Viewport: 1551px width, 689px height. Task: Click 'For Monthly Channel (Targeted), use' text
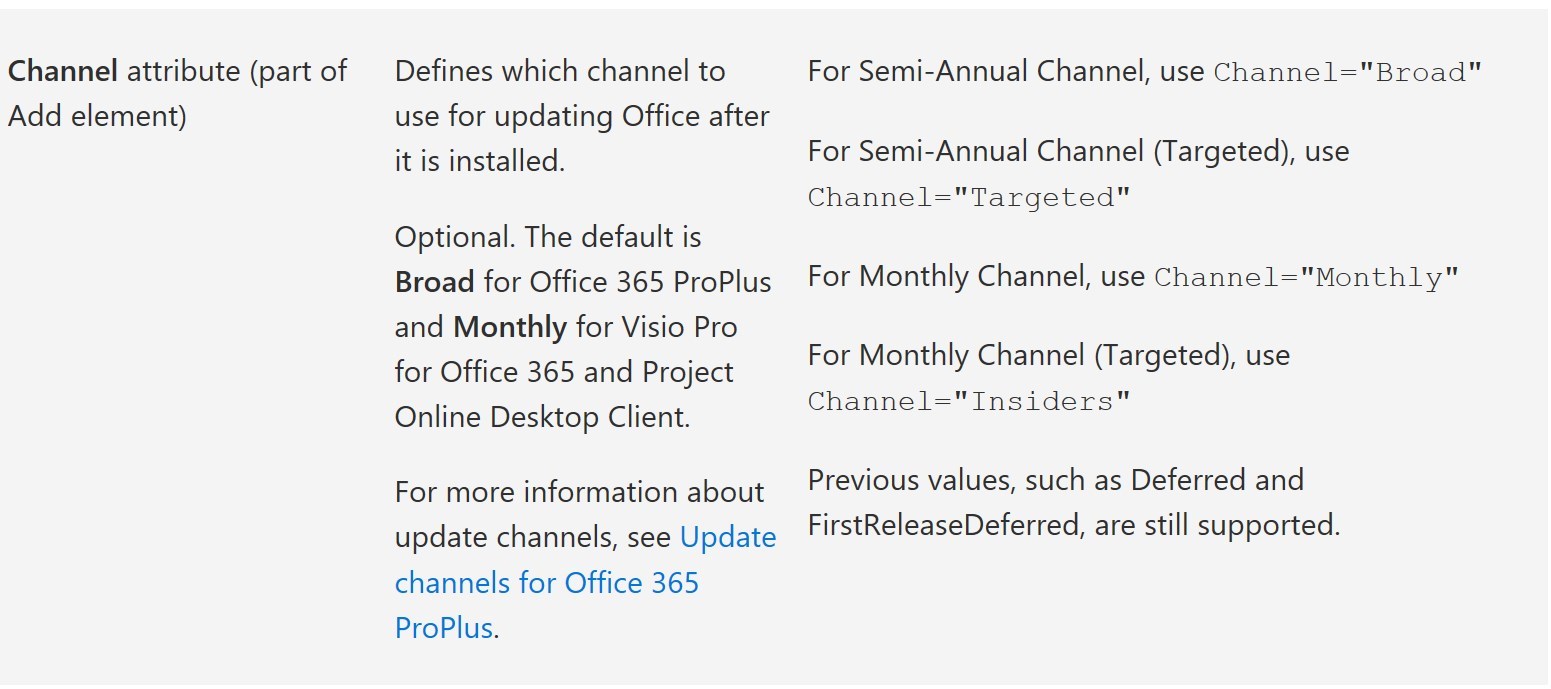pos(1049,356)
